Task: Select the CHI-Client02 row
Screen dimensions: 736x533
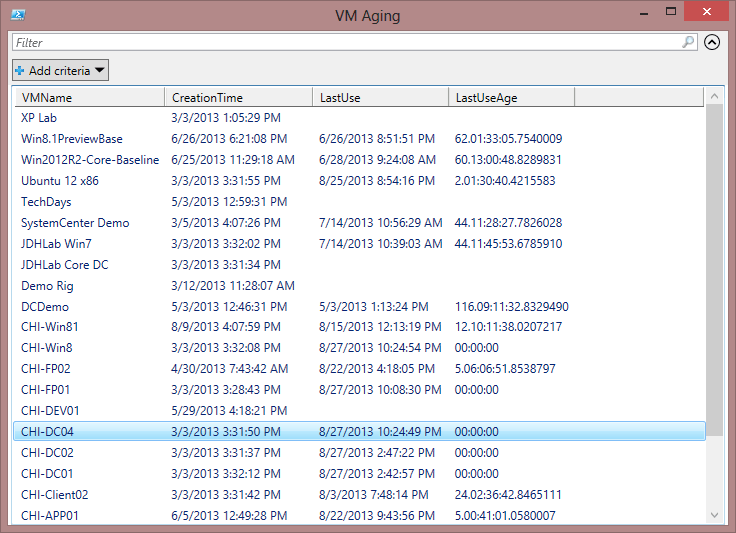Action: [360, 495]
